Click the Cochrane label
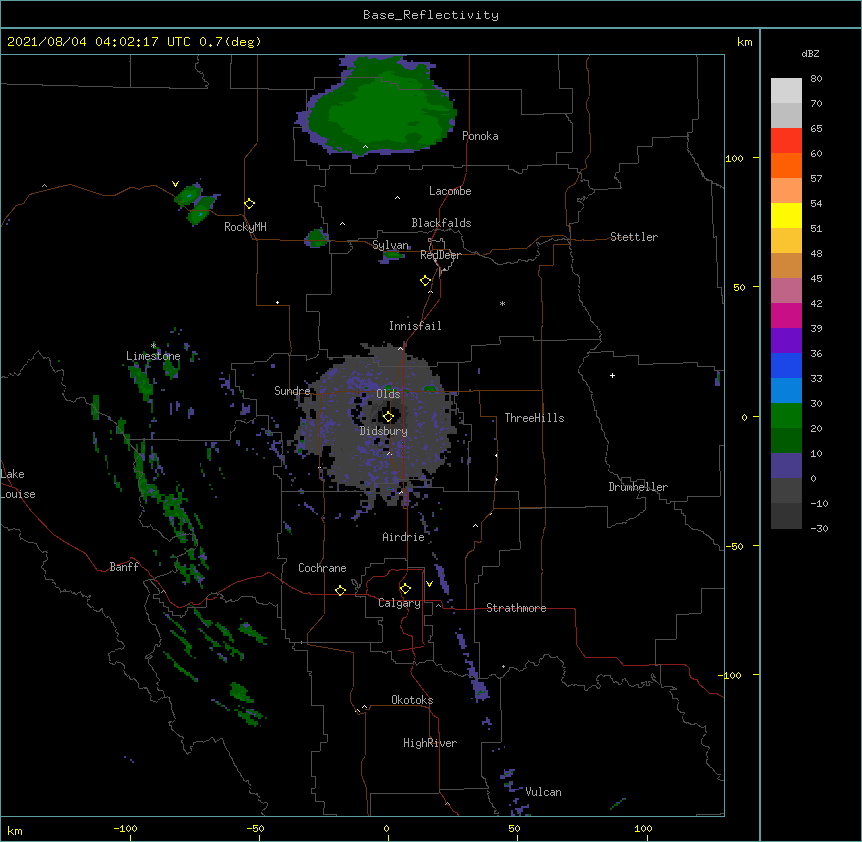This screenshot has width=862, height=842. point(322,568)
